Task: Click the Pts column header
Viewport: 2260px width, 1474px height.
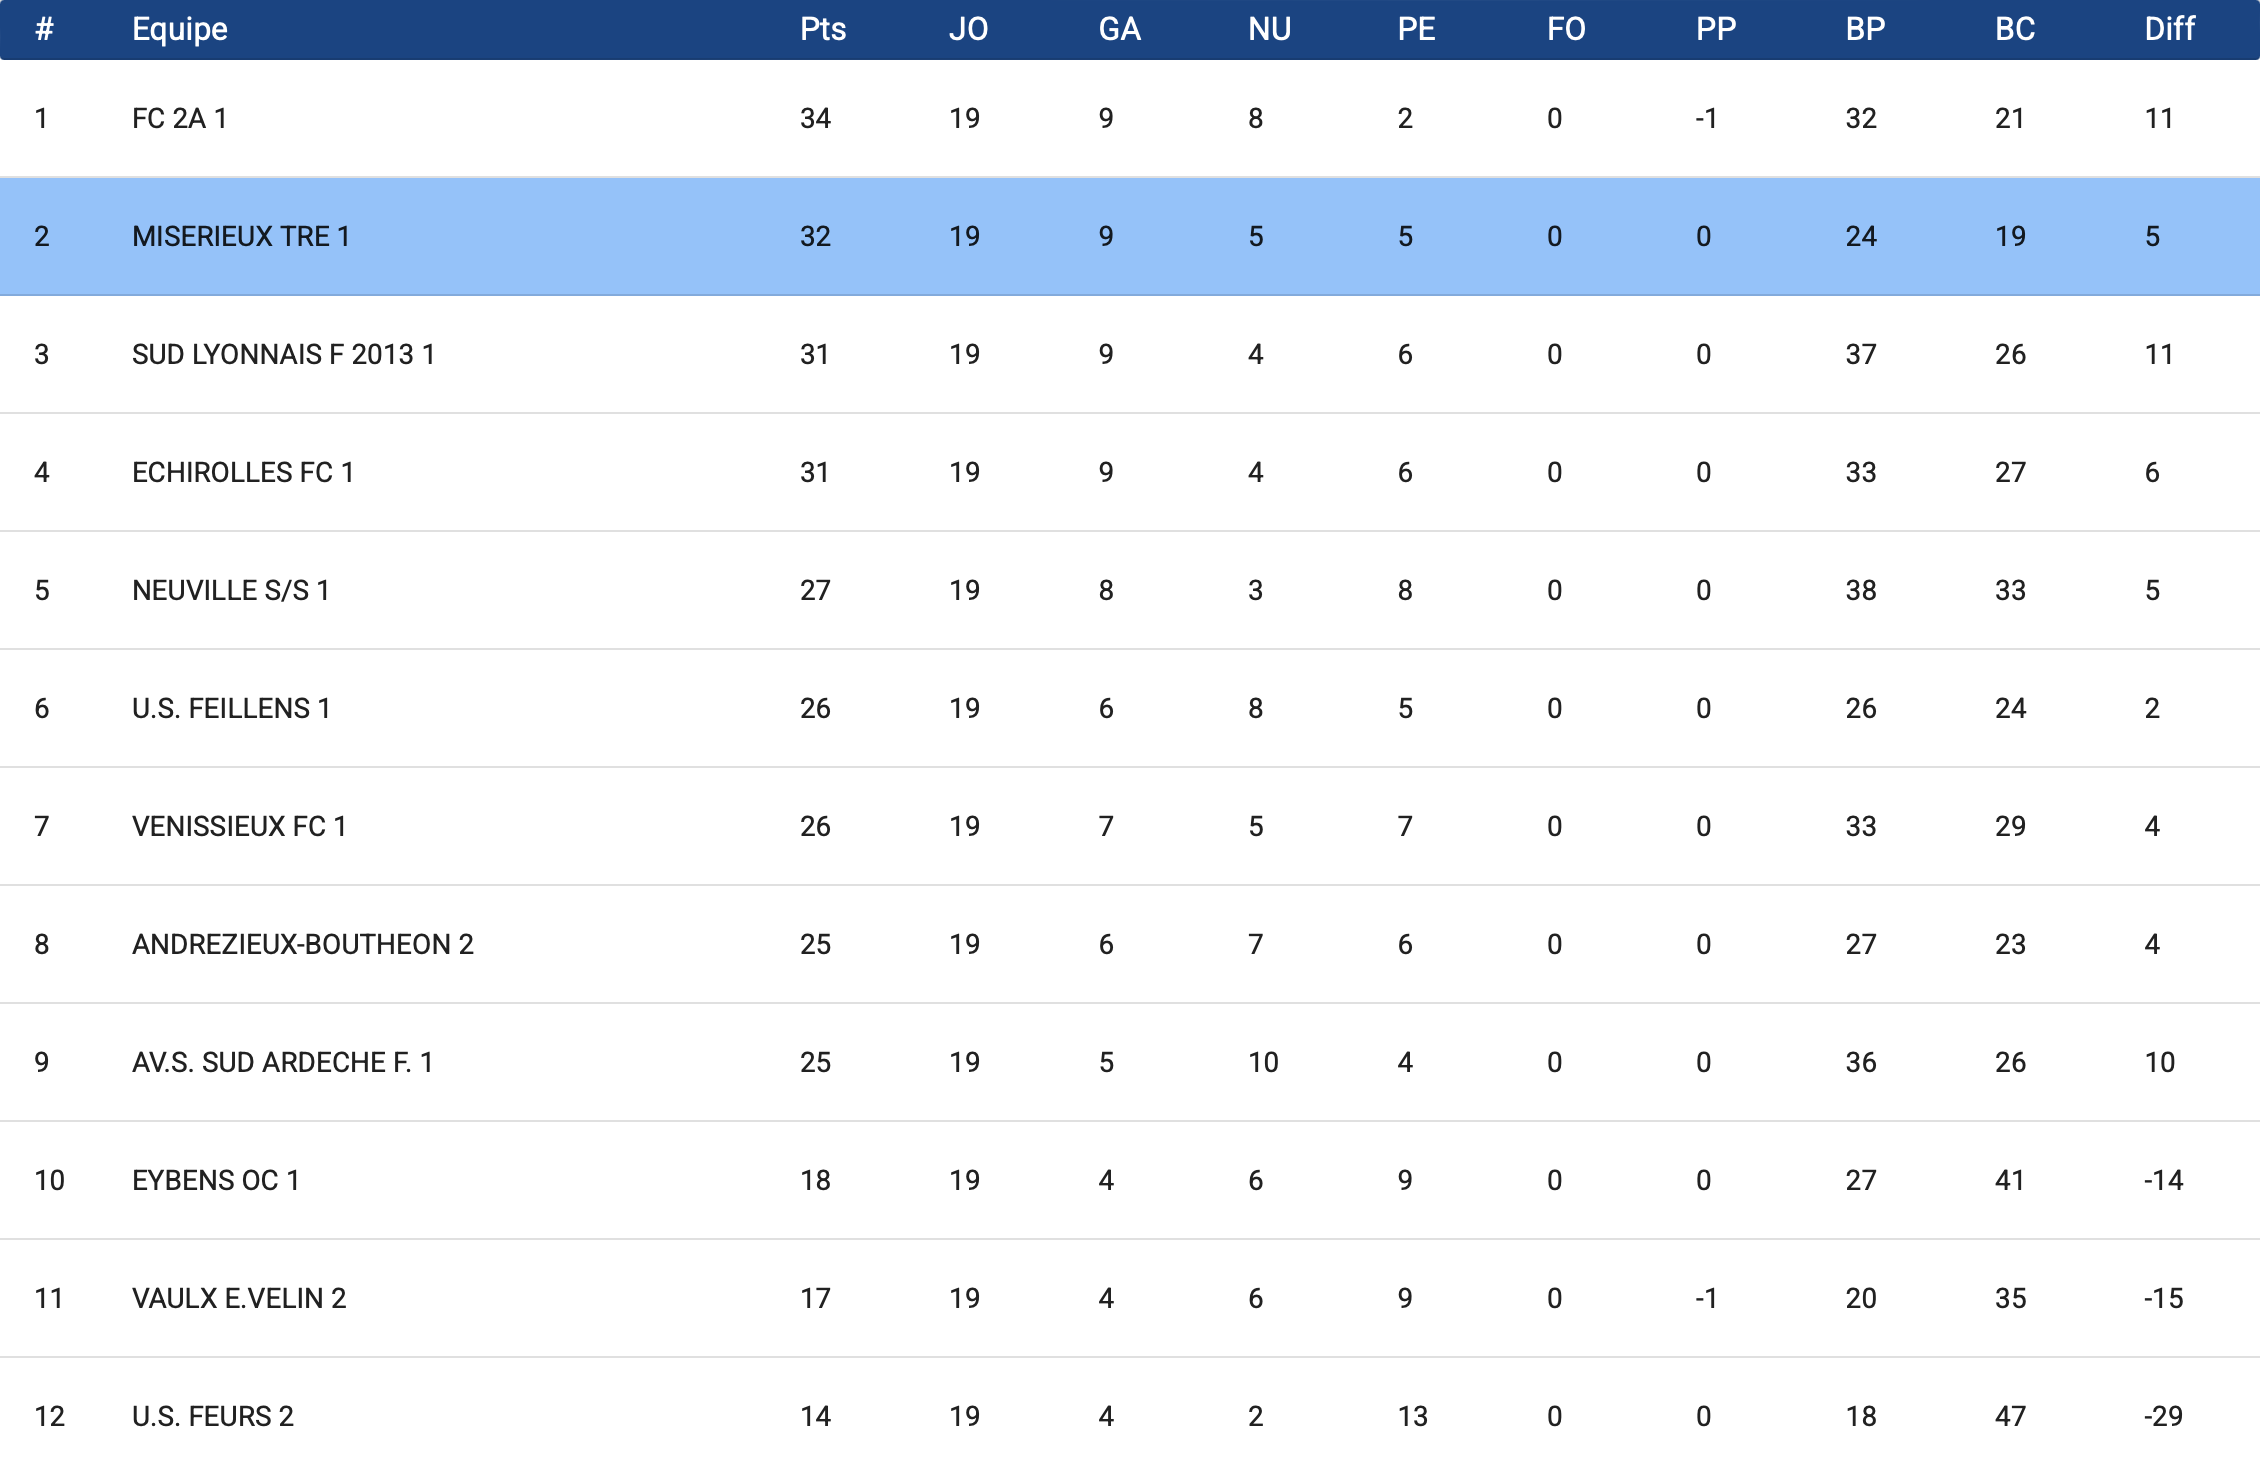Action: [x=822, y=29]
